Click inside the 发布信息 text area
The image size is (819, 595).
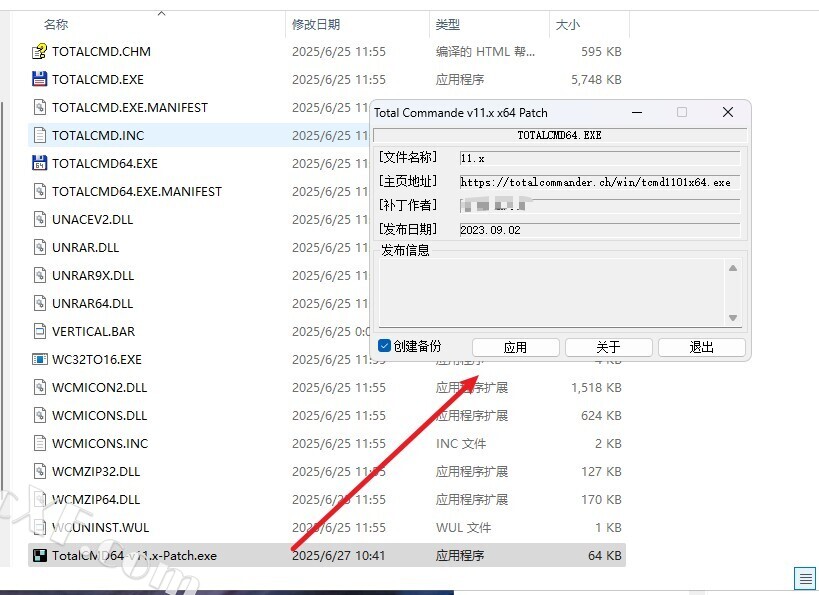pos(553,293)
